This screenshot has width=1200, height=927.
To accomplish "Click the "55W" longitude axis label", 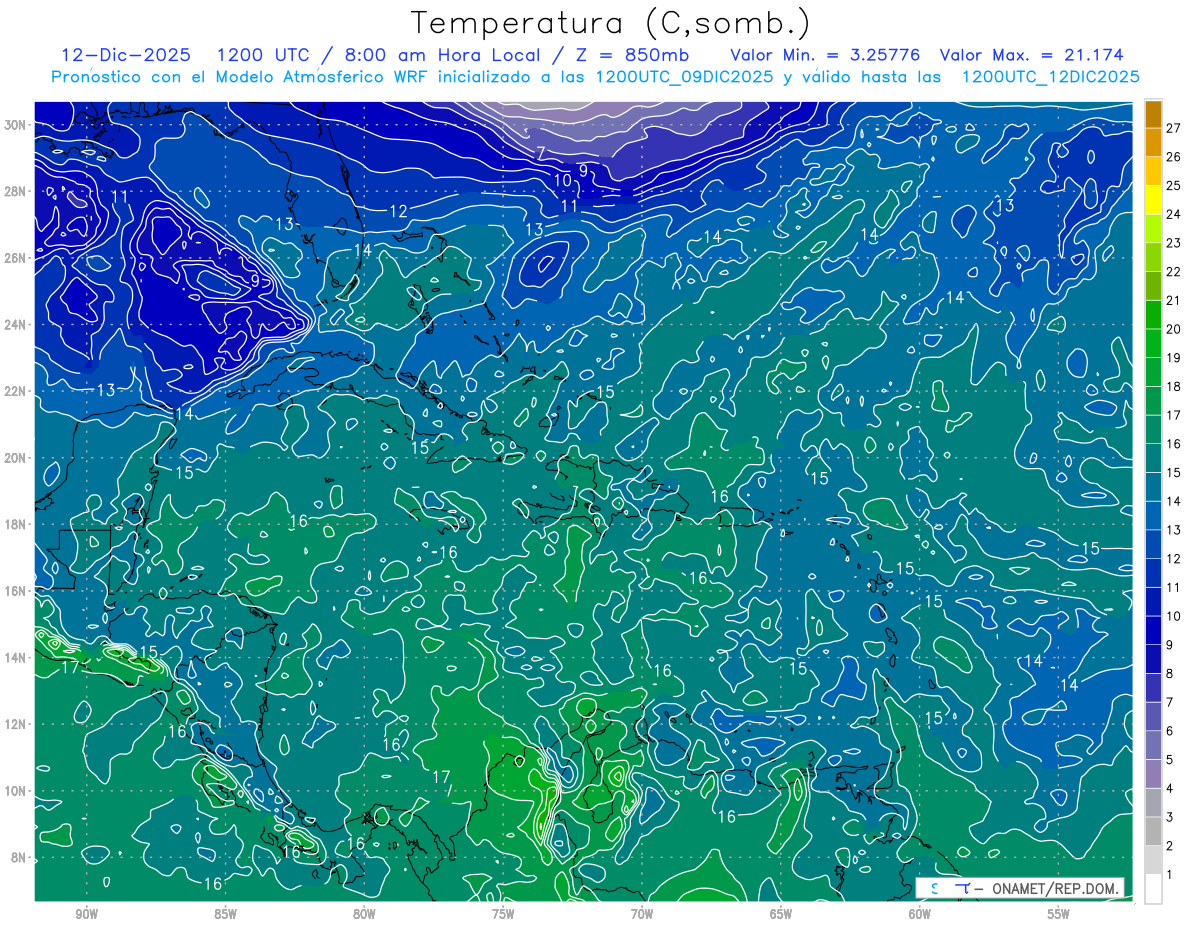I will click(x=1059, y=914).
